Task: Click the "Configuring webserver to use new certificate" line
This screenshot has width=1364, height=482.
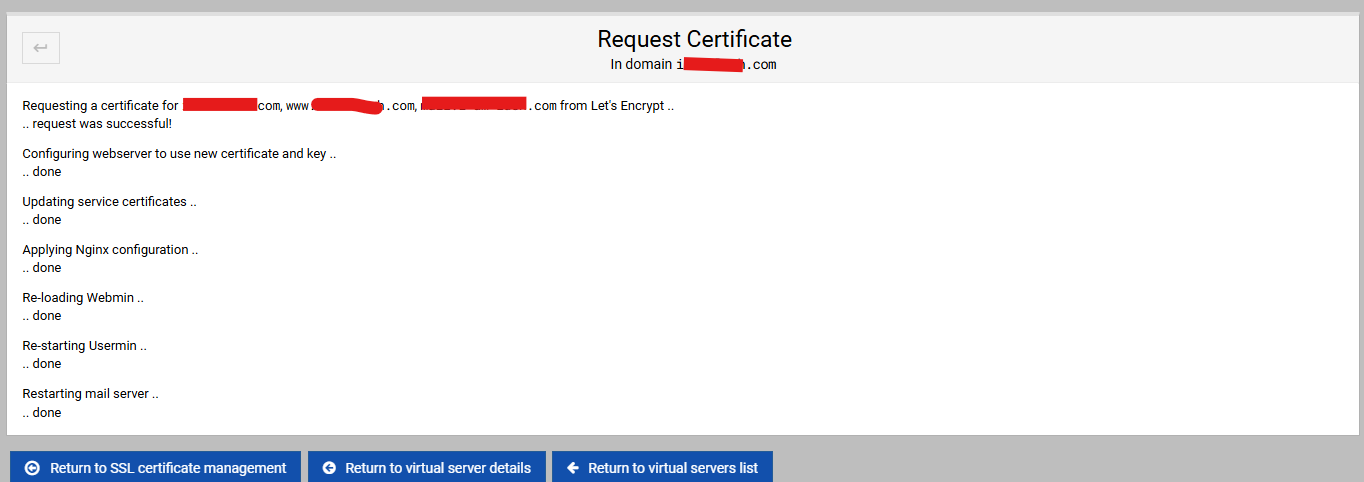Action: click(x=179, y=154)
